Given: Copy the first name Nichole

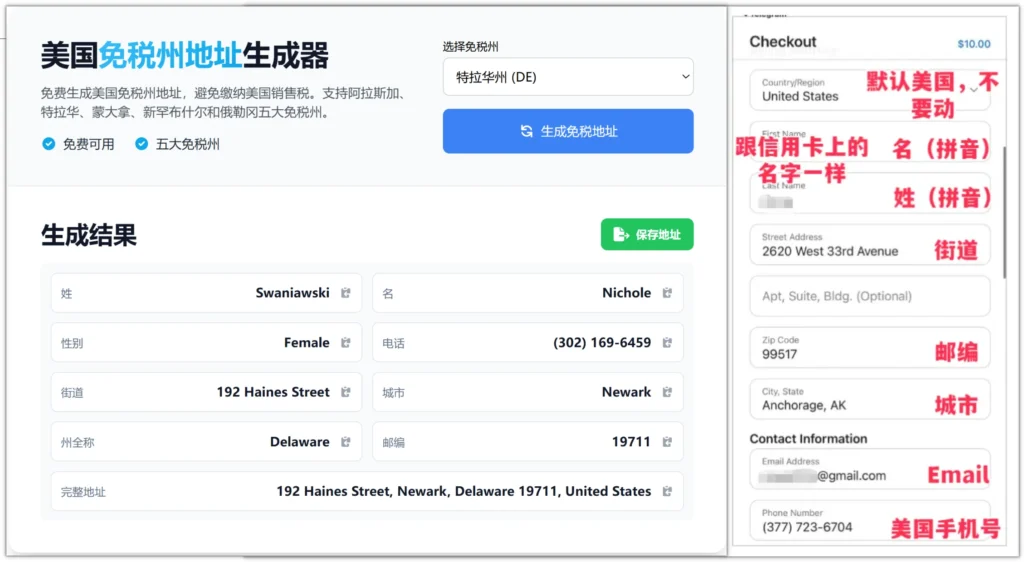Looking at the screenshot, I should tap(667, 293).
